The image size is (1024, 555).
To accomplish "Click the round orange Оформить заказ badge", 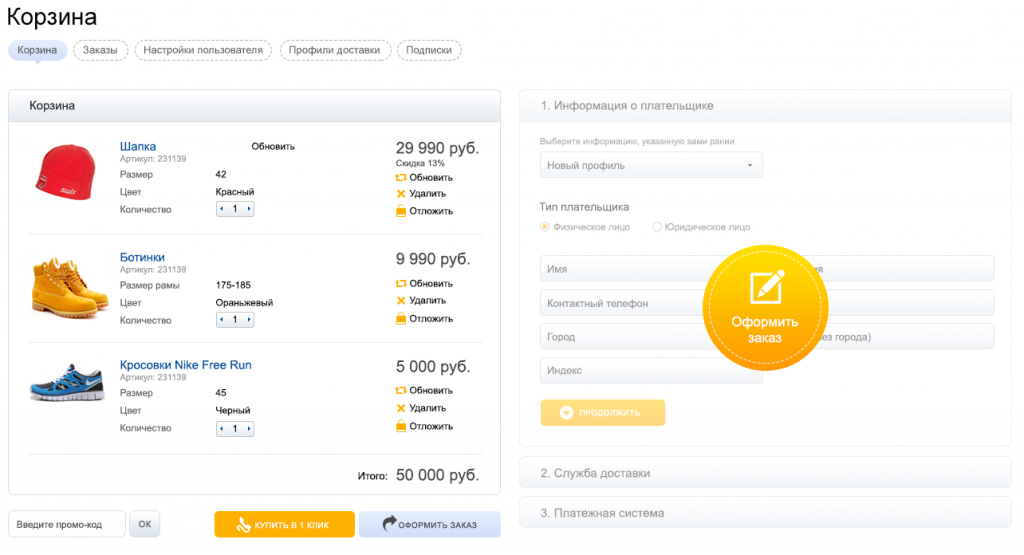I will click(x=765, y=308).
